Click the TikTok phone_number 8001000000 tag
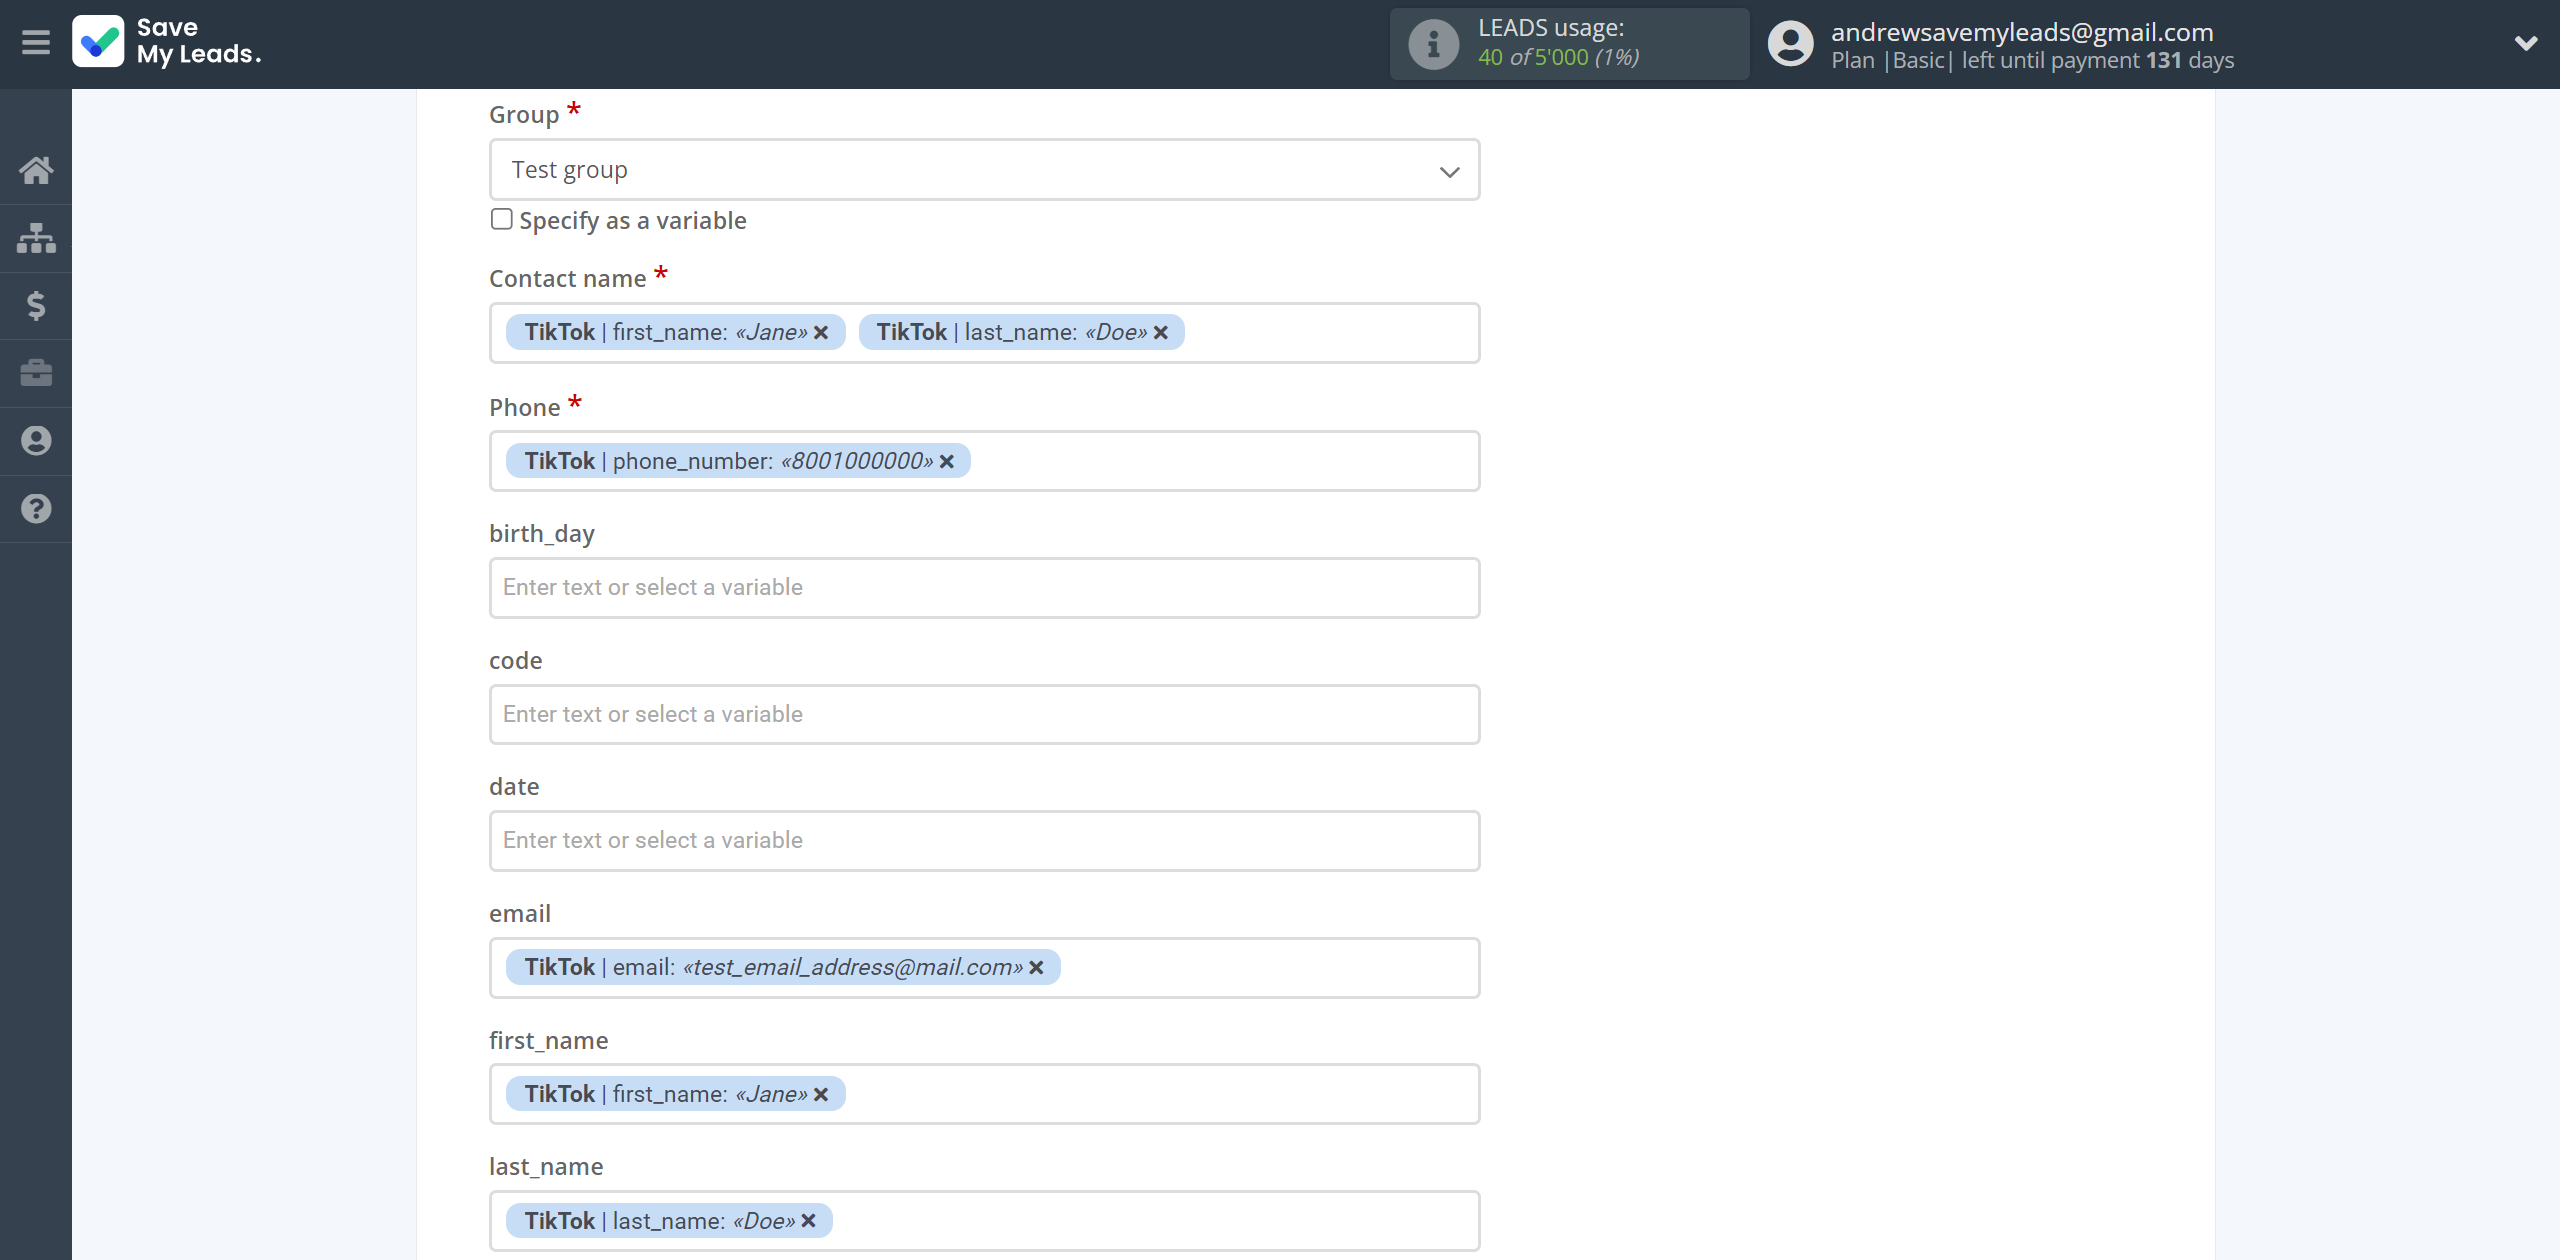The image size is (2560, 1260). click(x=738, y=461)
